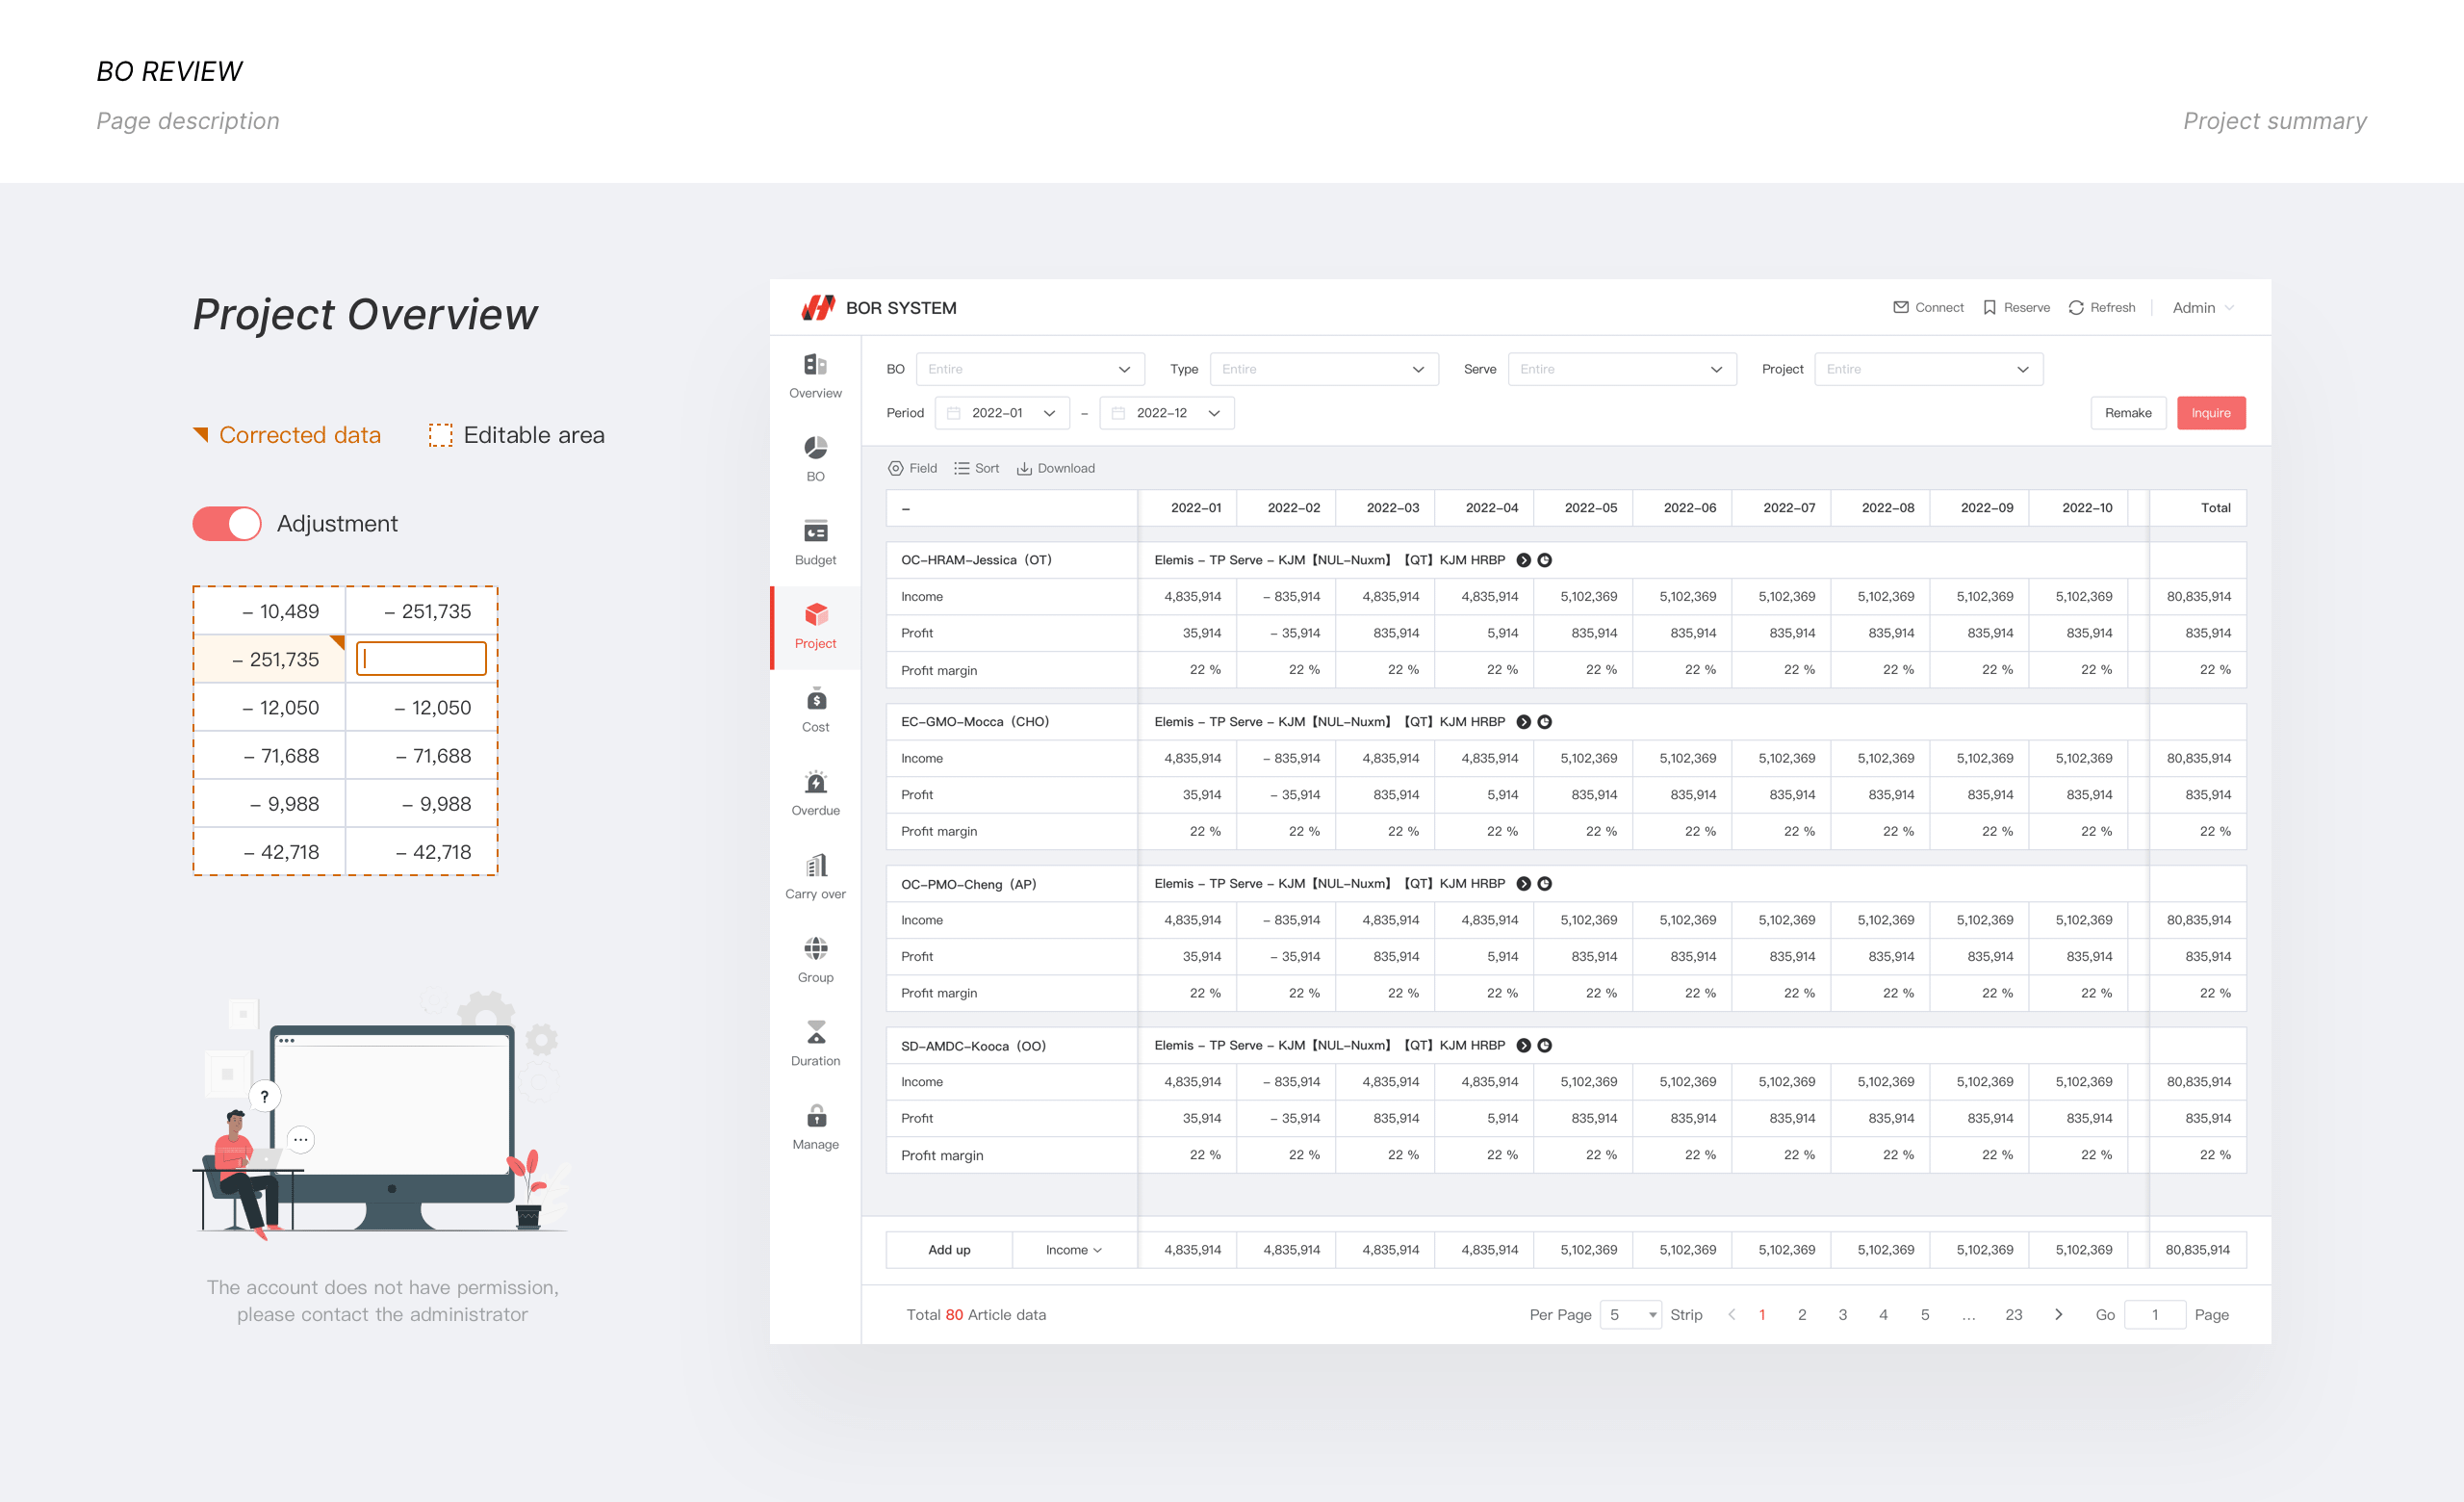This screenshot has width=2464, height=1502.
Task: Click the 2022-05 column header
Action: [x=1584, y=507]
